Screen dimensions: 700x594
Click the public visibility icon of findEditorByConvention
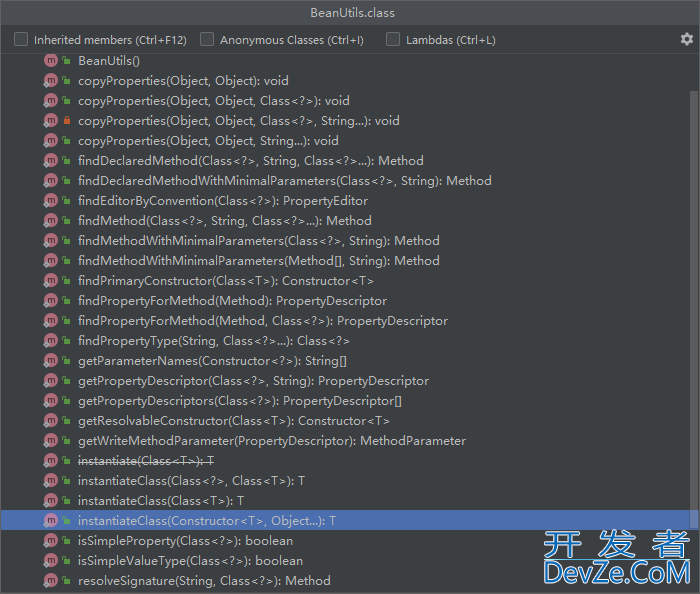67,200
